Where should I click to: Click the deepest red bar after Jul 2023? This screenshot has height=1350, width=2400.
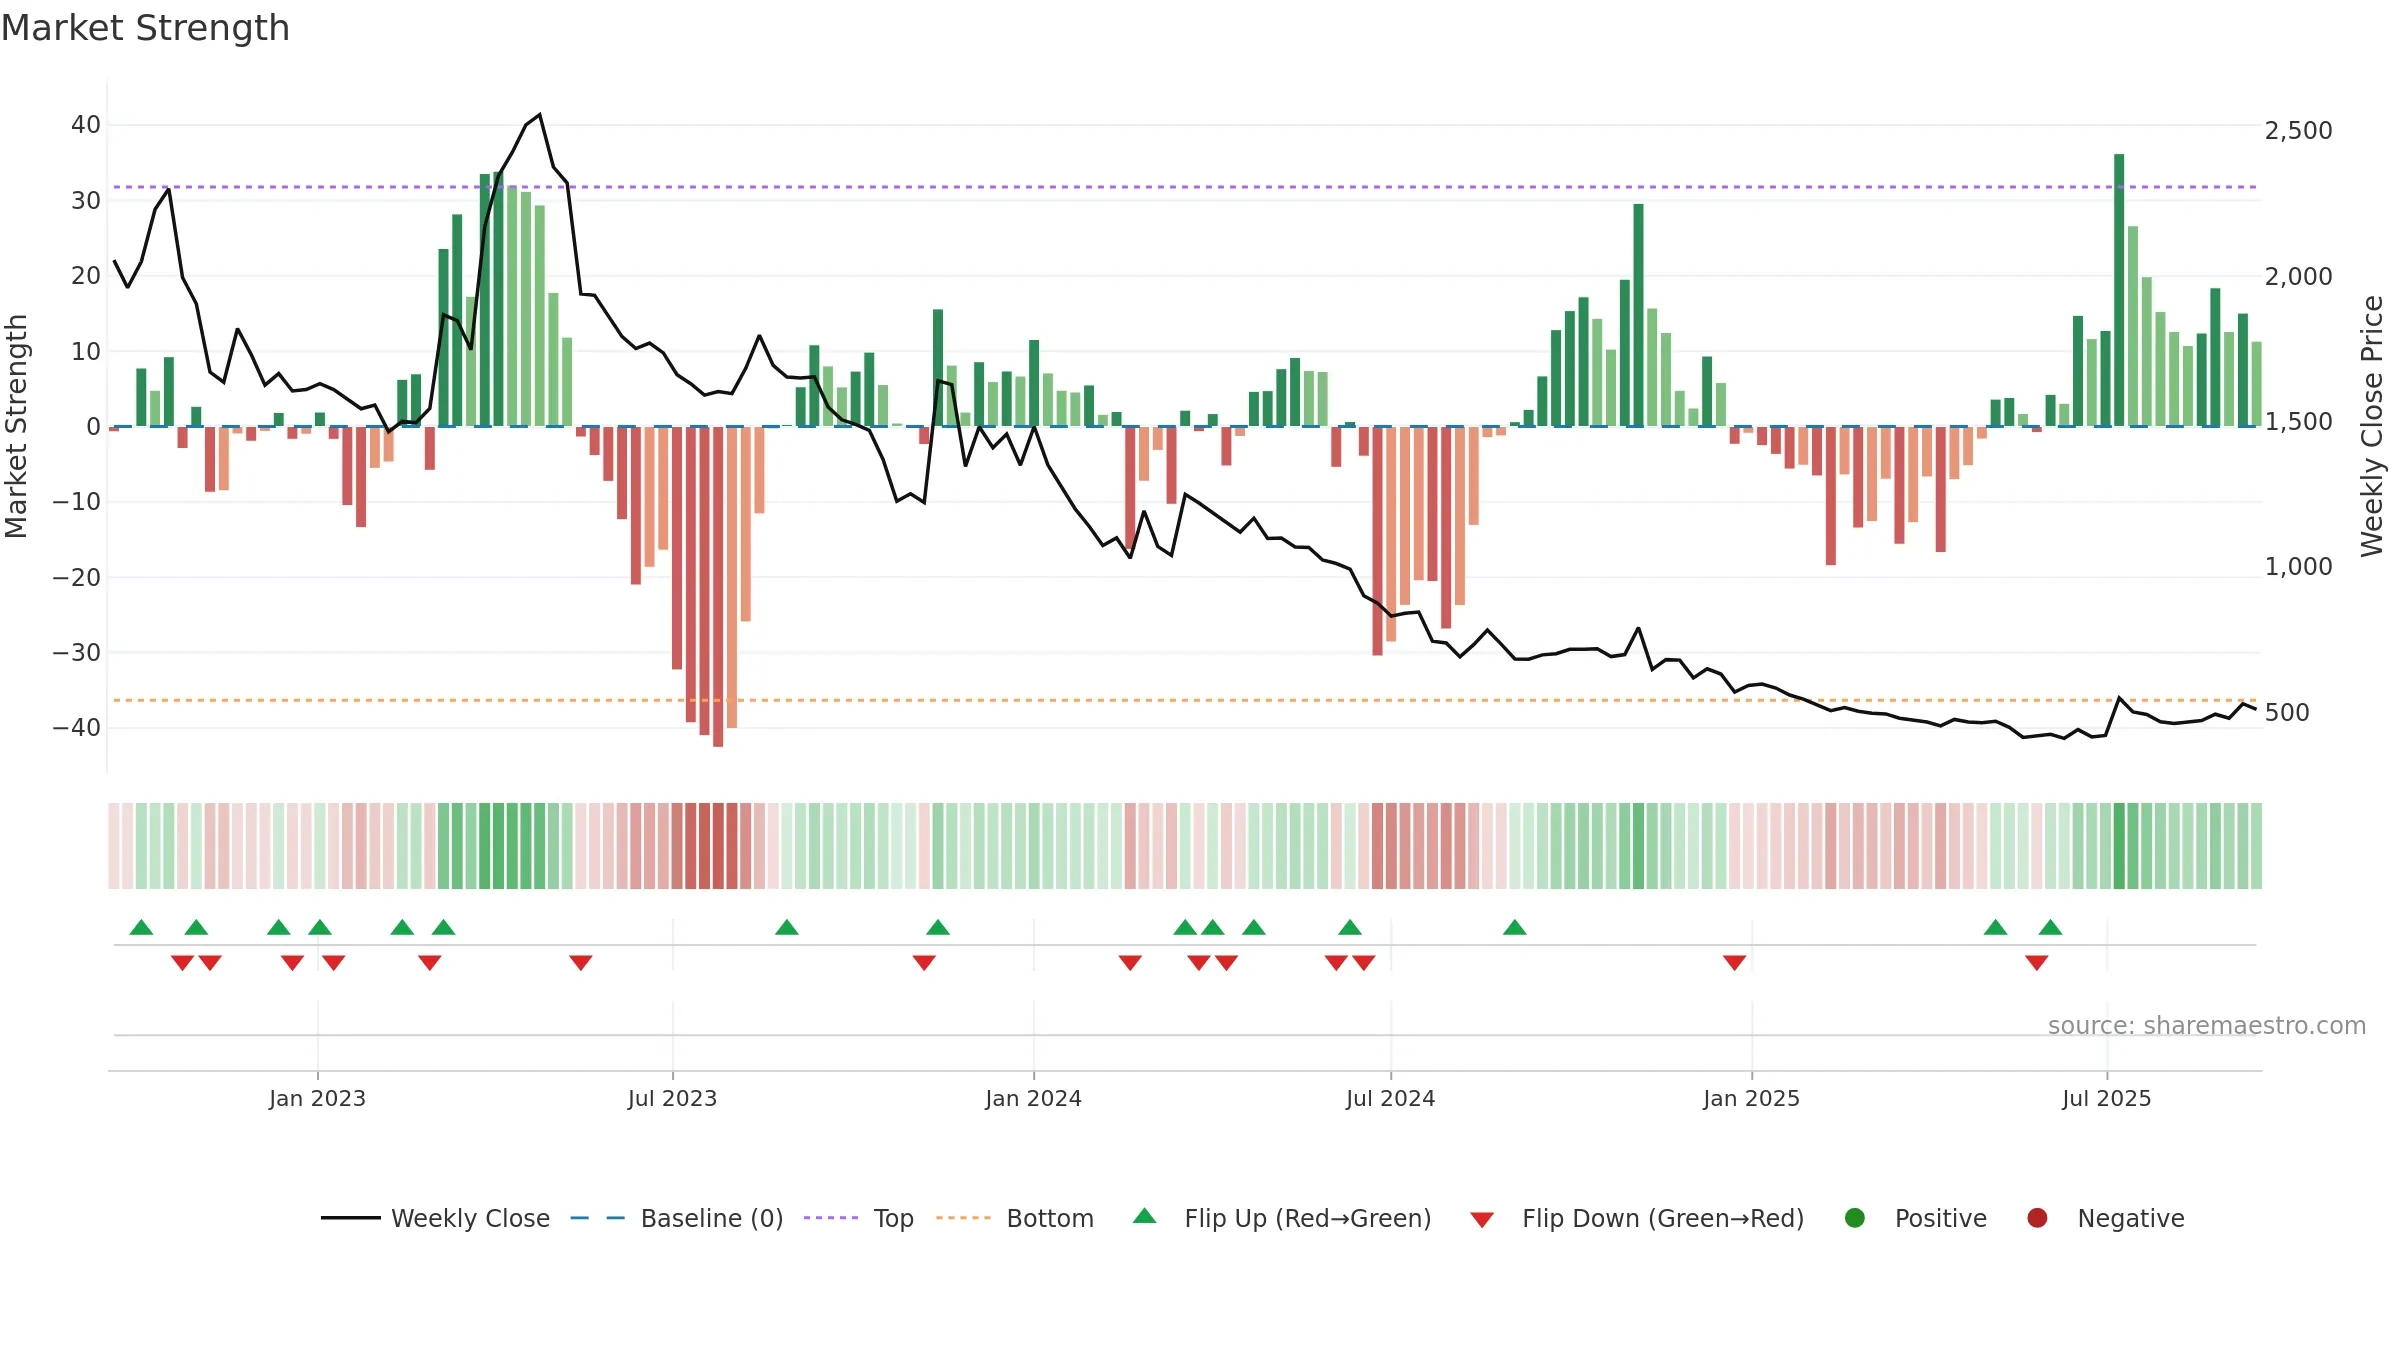718,586
